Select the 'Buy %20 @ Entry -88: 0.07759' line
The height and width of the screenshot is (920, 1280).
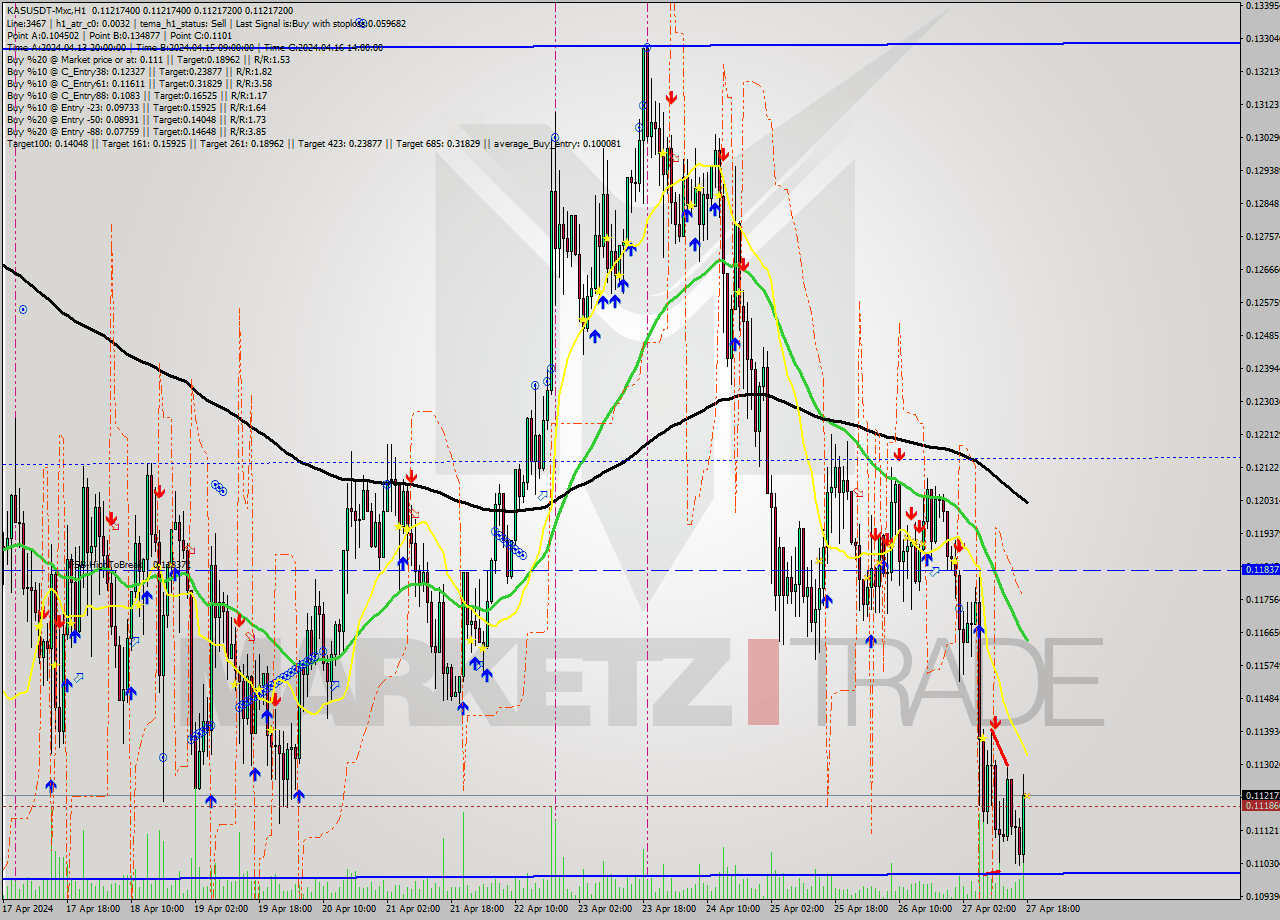tap(136, 131)
